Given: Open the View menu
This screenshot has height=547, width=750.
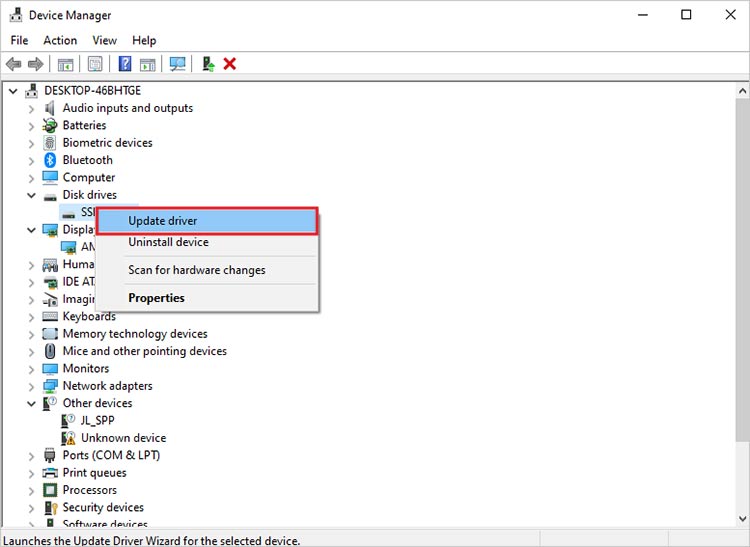Looking at the screenshot, I should [105, 40].
